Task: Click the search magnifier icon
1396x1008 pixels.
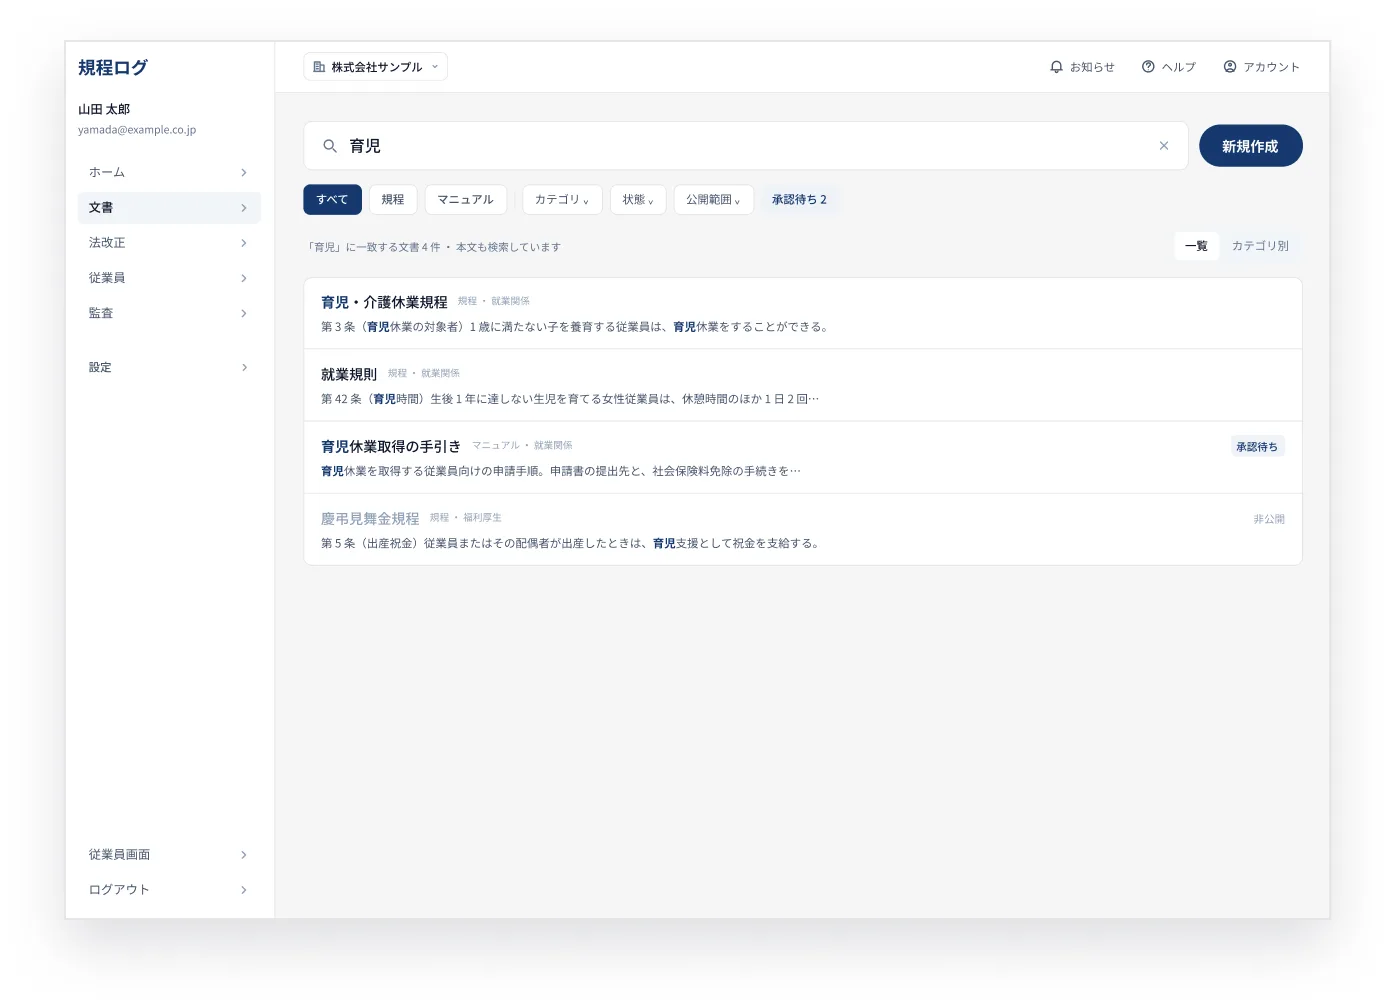Action: (329, 146)
